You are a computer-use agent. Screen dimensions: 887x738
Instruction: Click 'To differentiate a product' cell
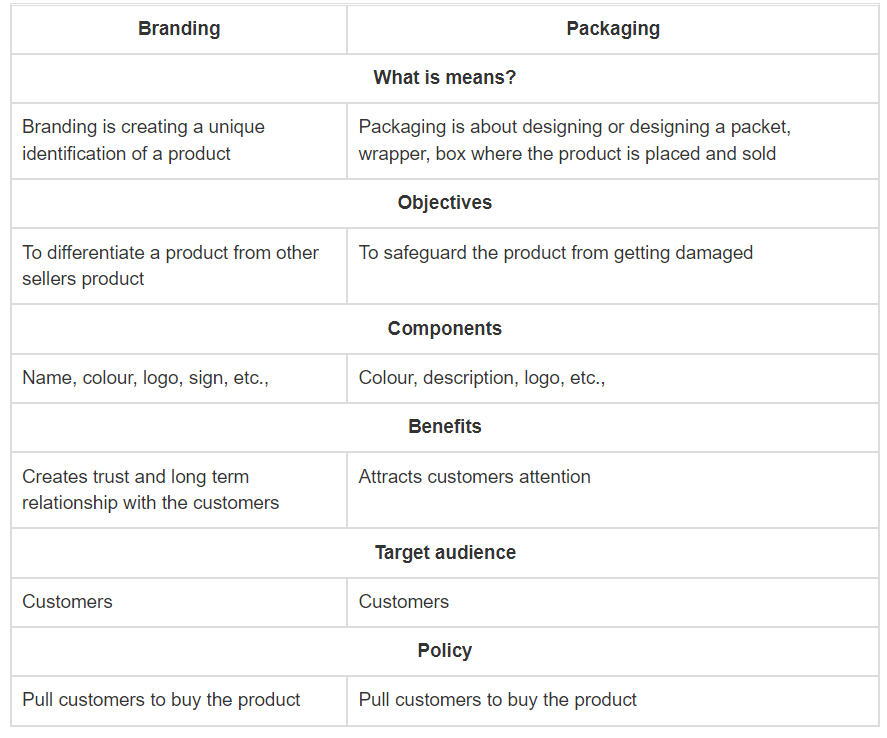coord(170,265)
